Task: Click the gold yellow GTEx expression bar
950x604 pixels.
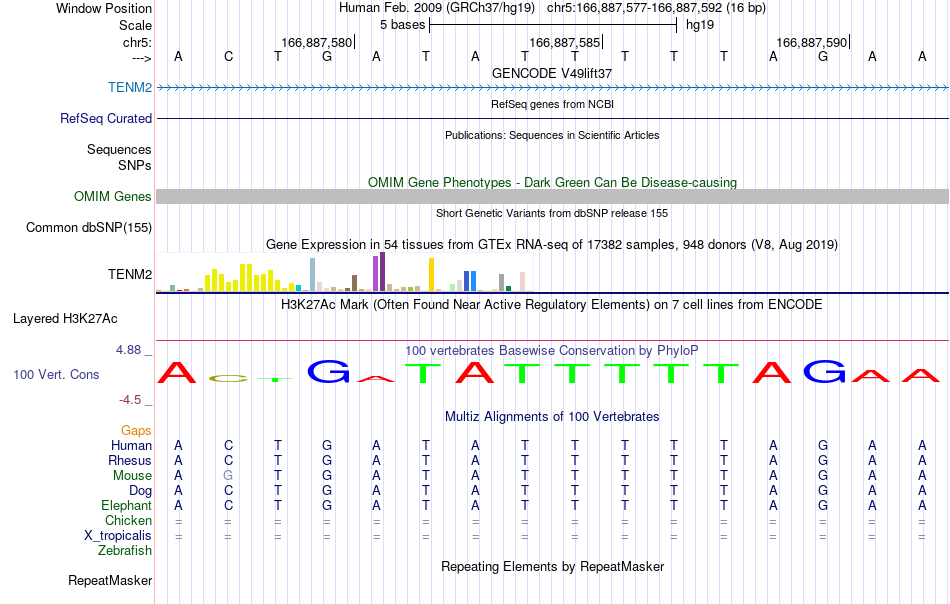Action: (x=431, y=274)
